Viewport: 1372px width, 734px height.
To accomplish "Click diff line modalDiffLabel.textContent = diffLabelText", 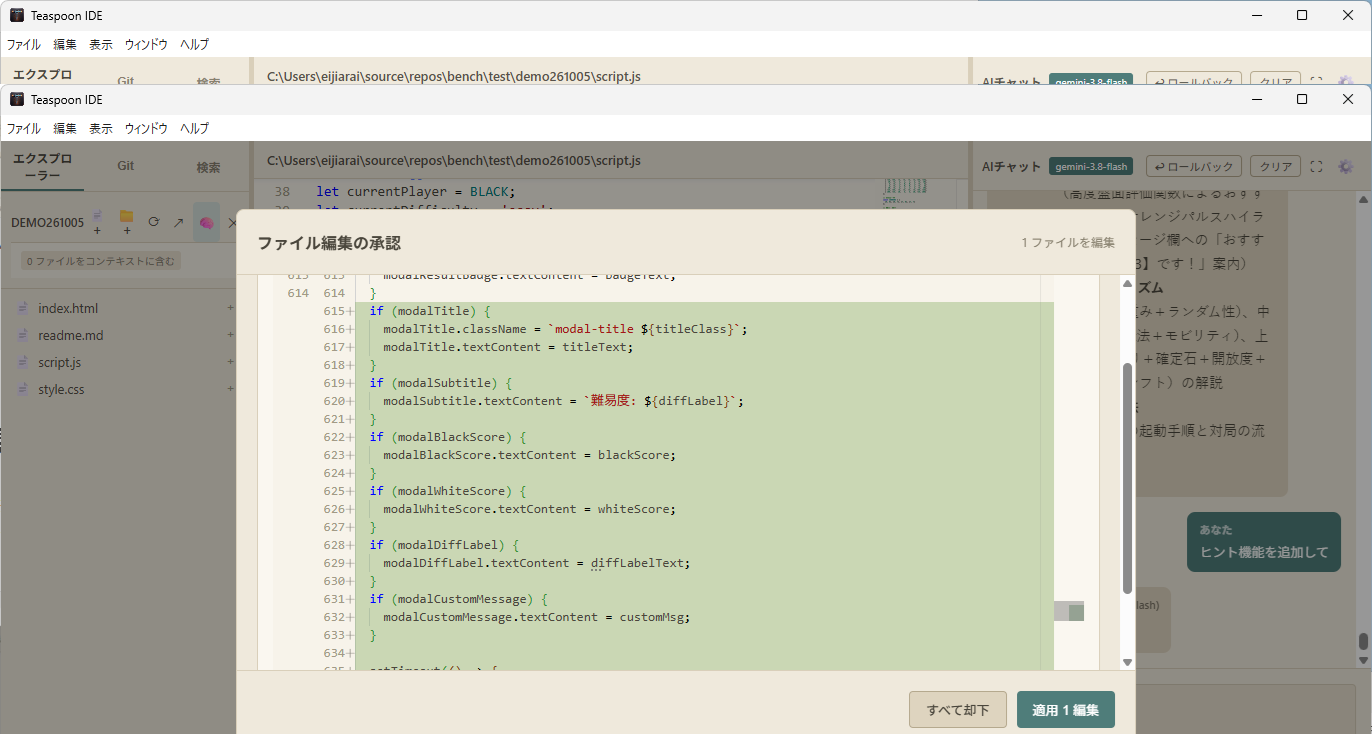I will pyautogui.click(x=536, y=563).
